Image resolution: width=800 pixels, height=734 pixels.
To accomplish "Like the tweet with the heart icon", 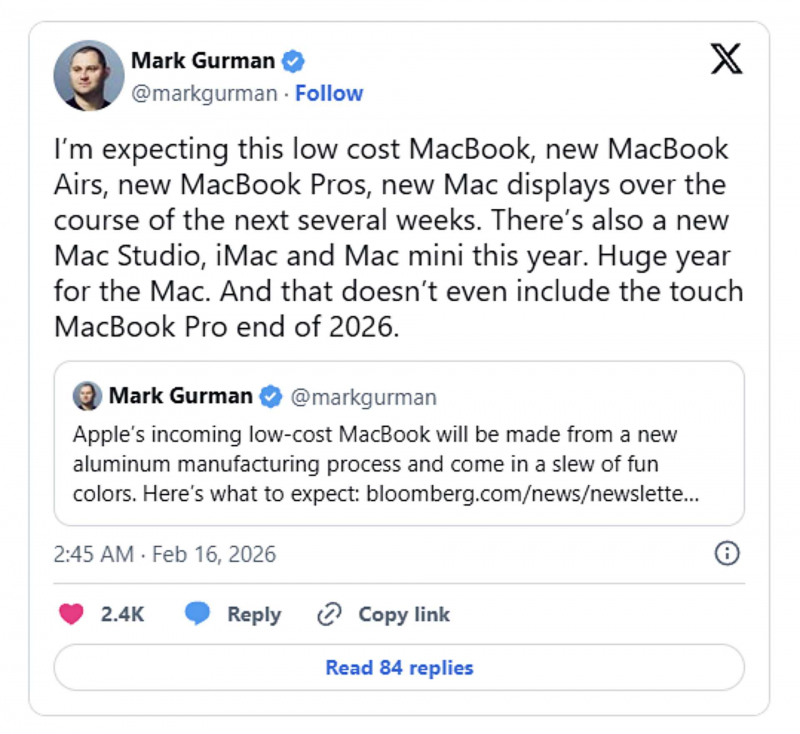I will point(71,614).
